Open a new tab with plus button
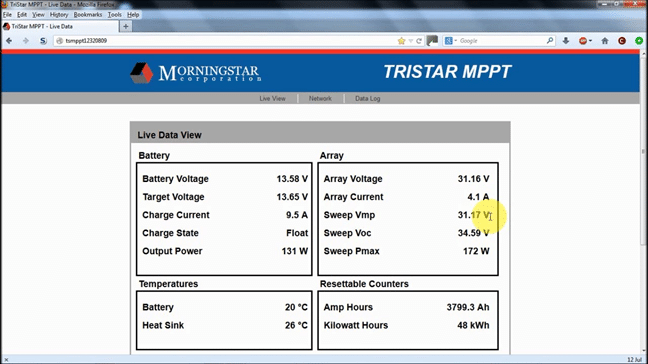This screenshot has width=648, height=364. click(x=126, y=26)
